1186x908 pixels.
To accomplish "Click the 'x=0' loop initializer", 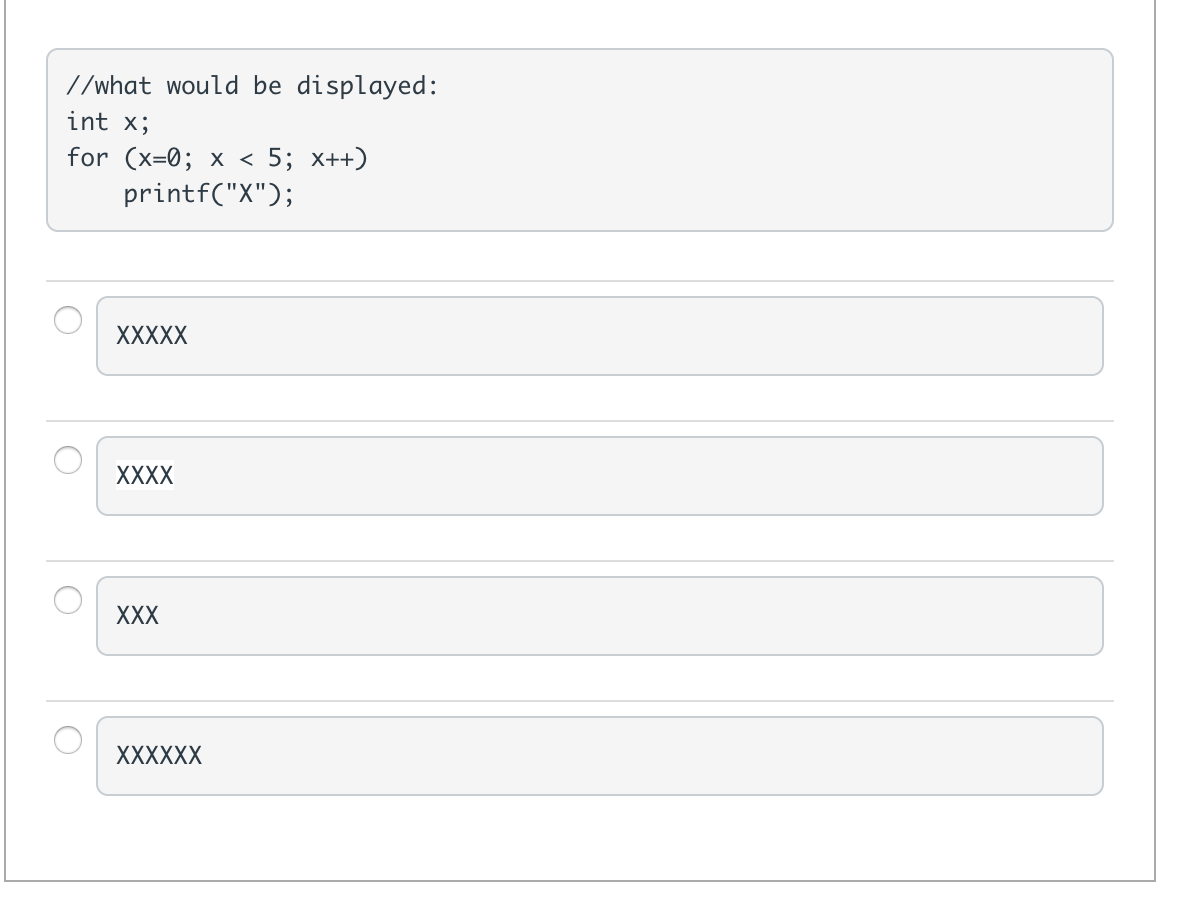I will [160, 158].
